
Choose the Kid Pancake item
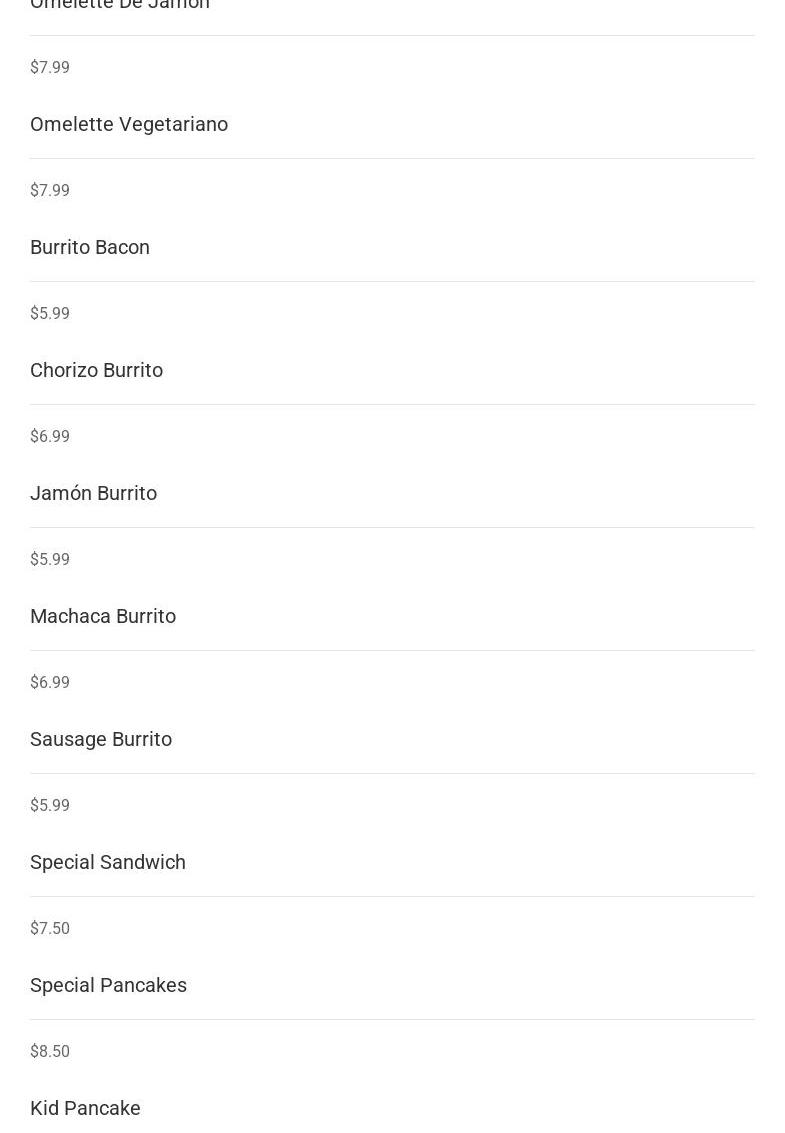85,1108
